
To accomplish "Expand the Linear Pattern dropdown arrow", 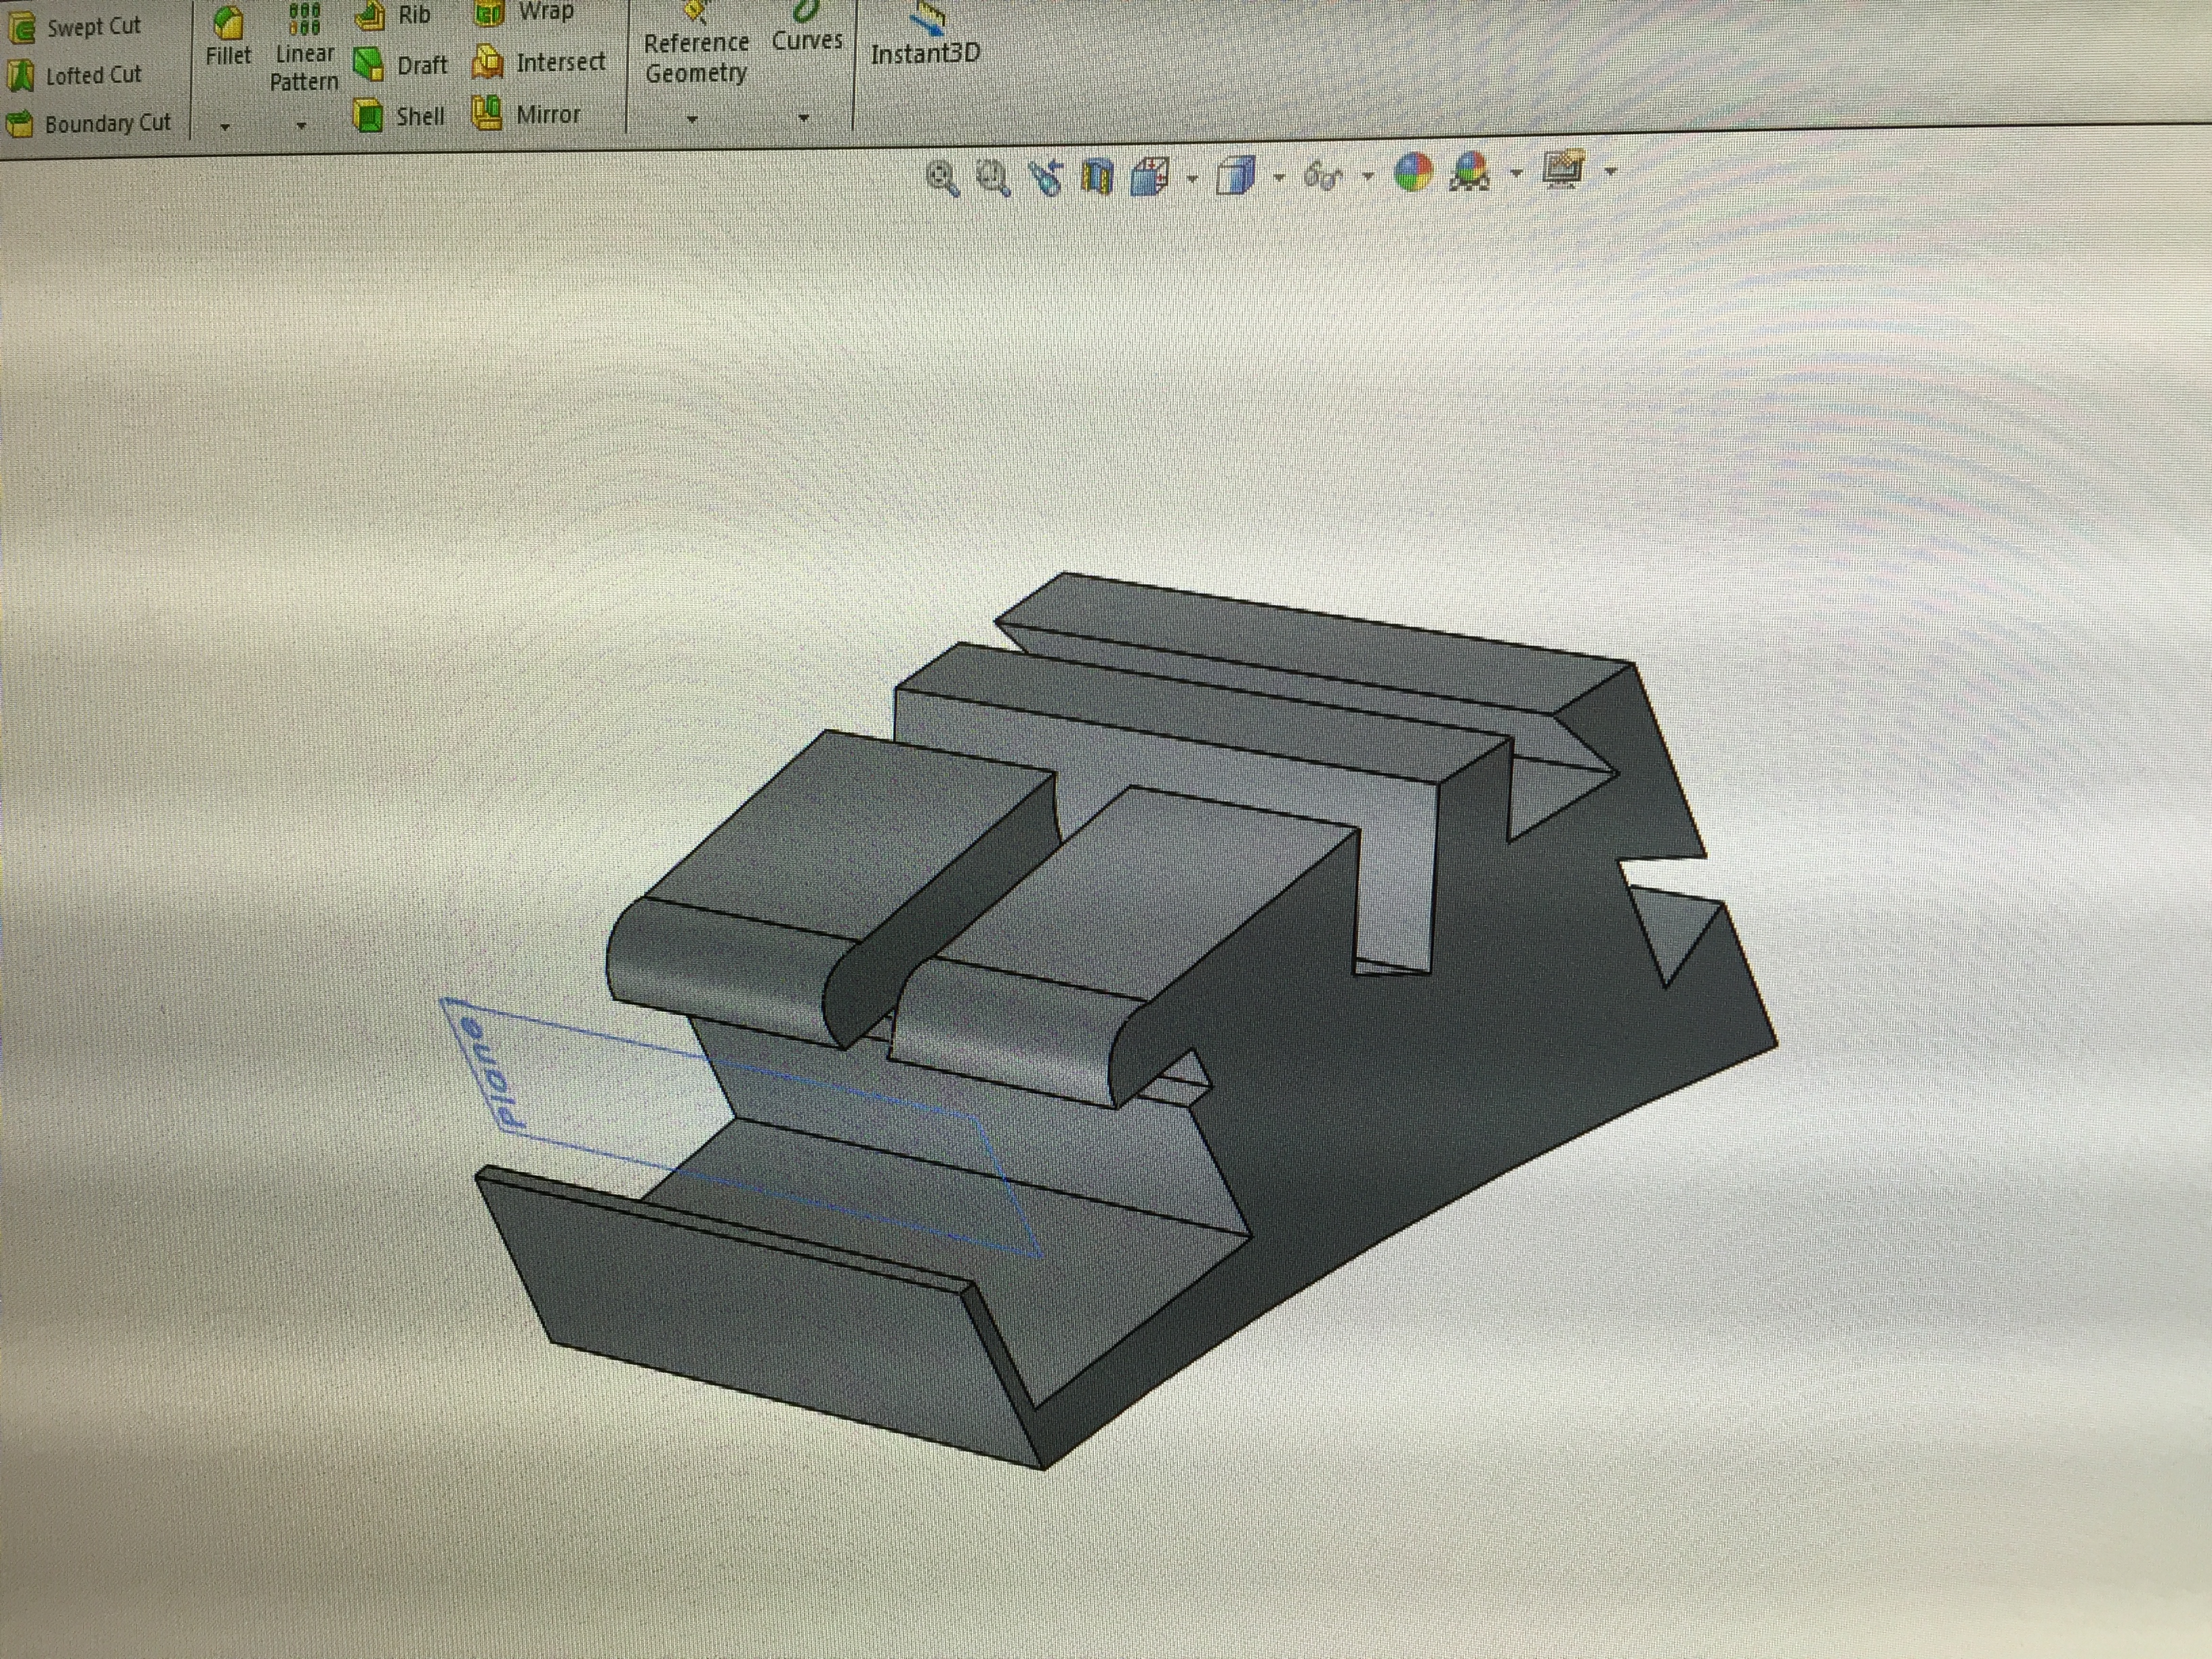I will point(301,126).
